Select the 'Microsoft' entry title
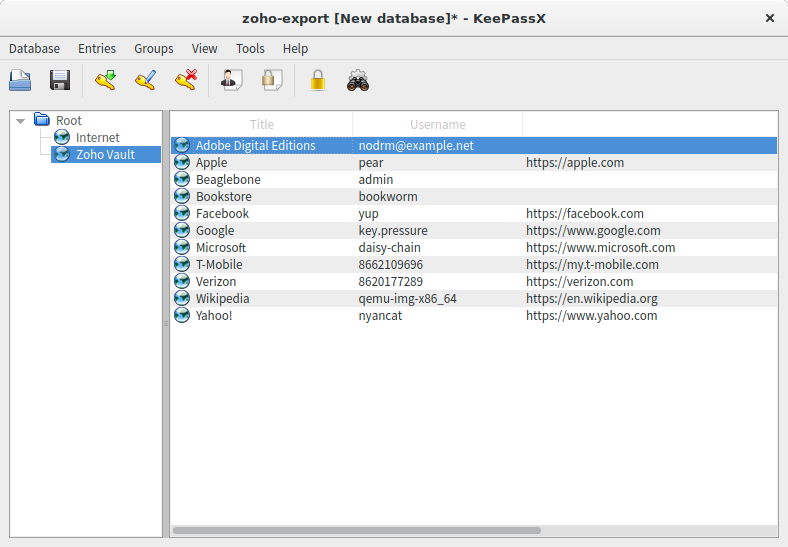The width and height of the screenshot is (788, 547). [x=221, y=247]
